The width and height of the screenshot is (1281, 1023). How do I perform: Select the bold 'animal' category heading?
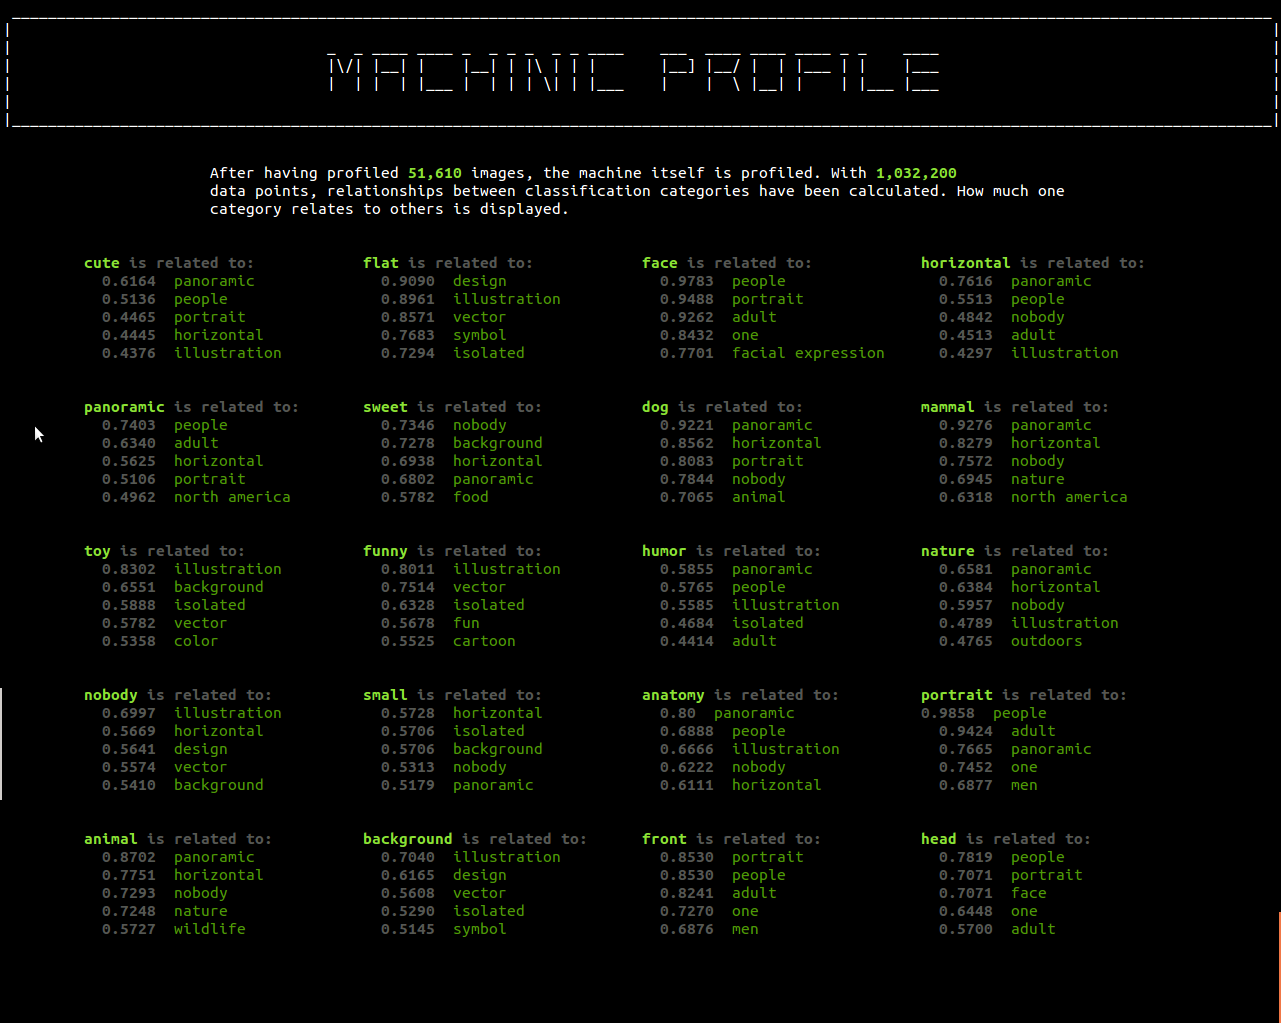[x=111, y=839]
